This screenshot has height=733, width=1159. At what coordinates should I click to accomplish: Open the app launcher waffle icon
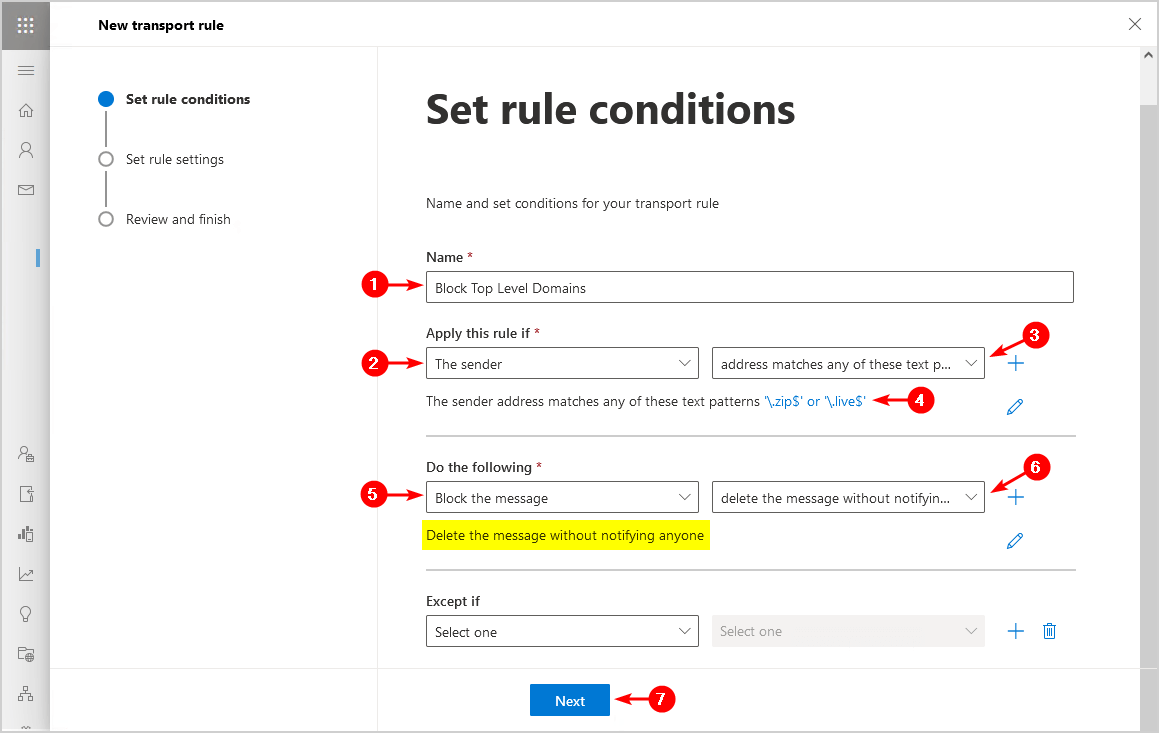25,25
